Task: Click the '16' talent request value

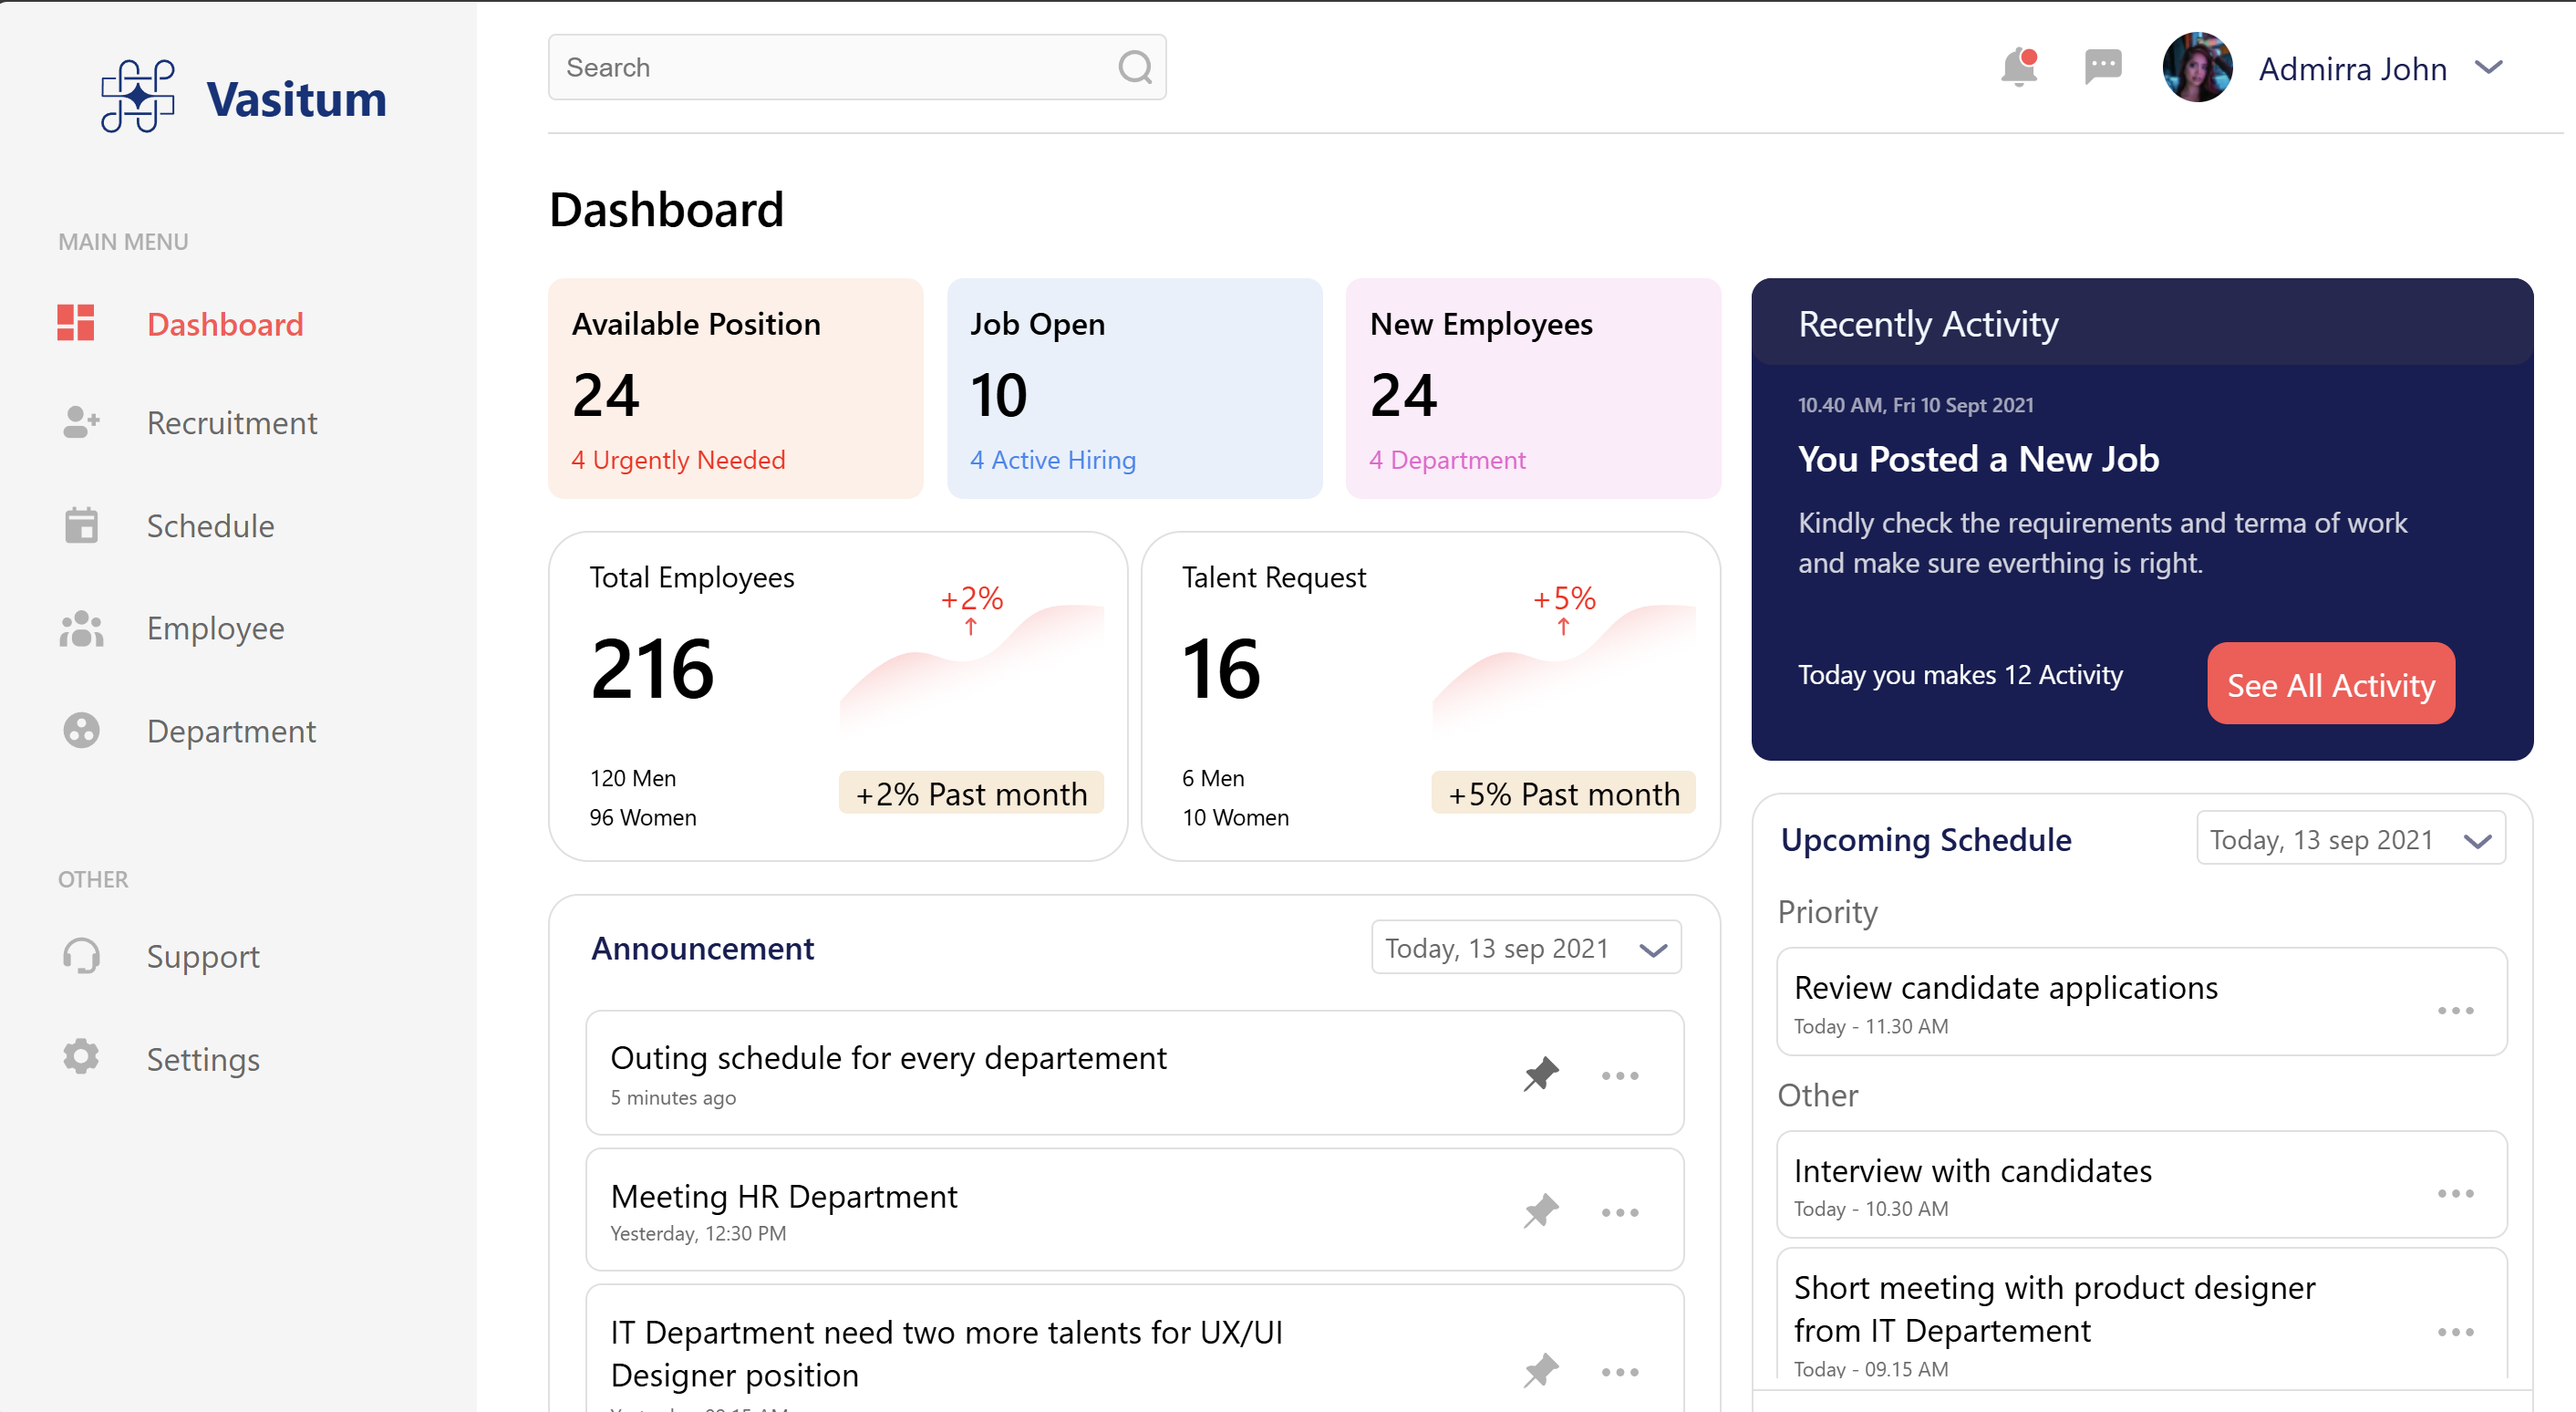Action: click(1221, 670)
